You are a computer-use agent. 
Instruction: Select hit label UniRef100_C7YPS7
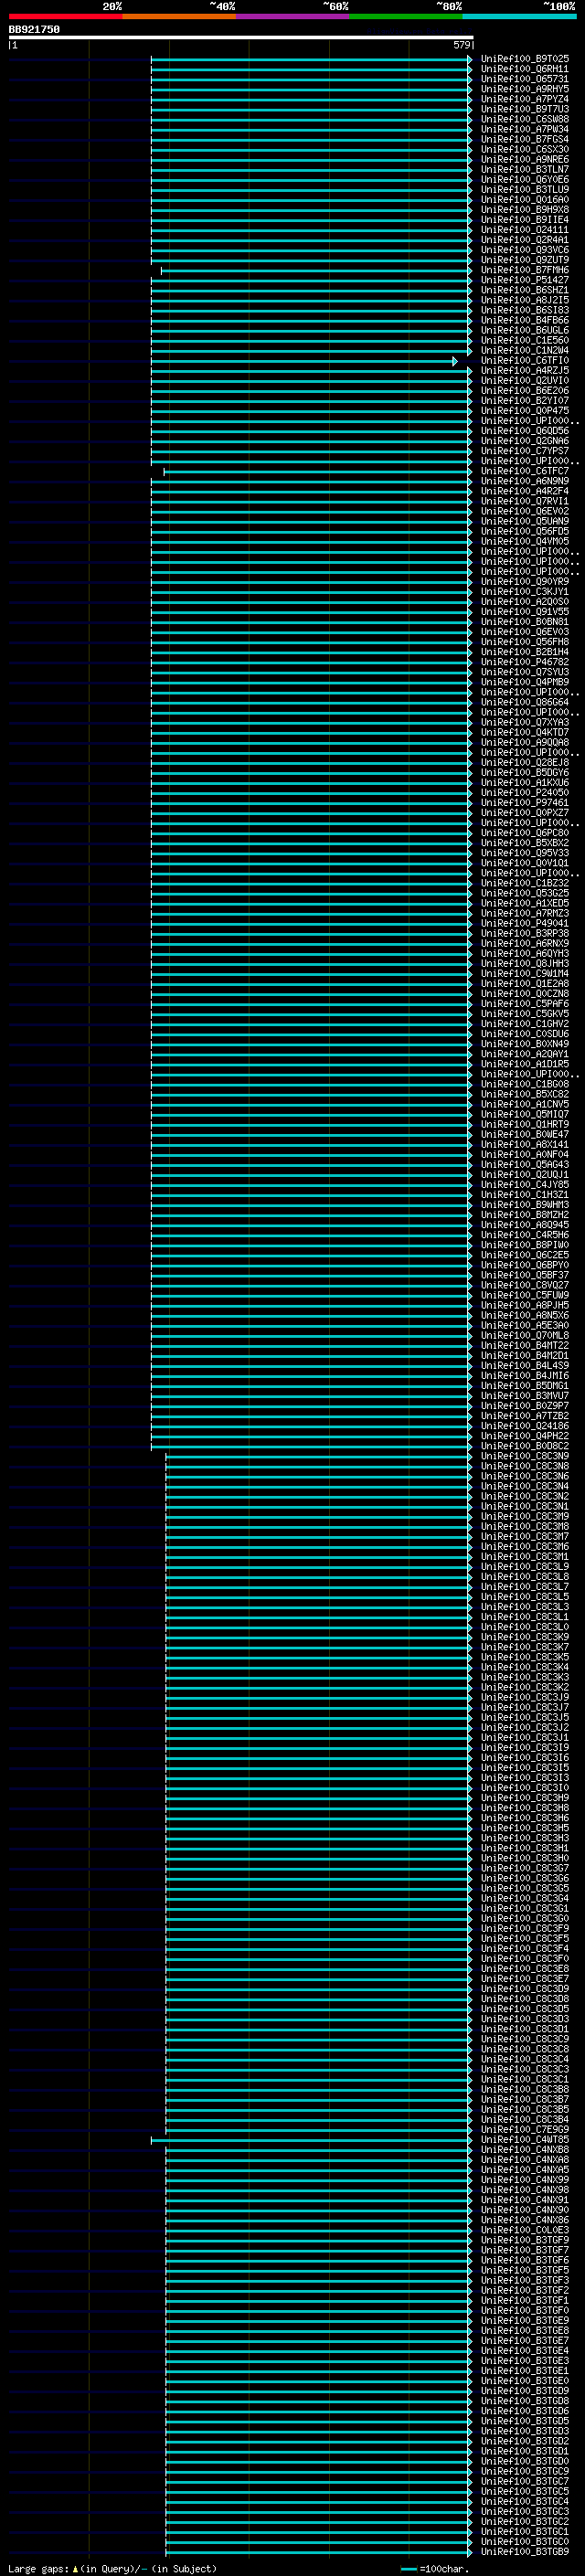525,451
